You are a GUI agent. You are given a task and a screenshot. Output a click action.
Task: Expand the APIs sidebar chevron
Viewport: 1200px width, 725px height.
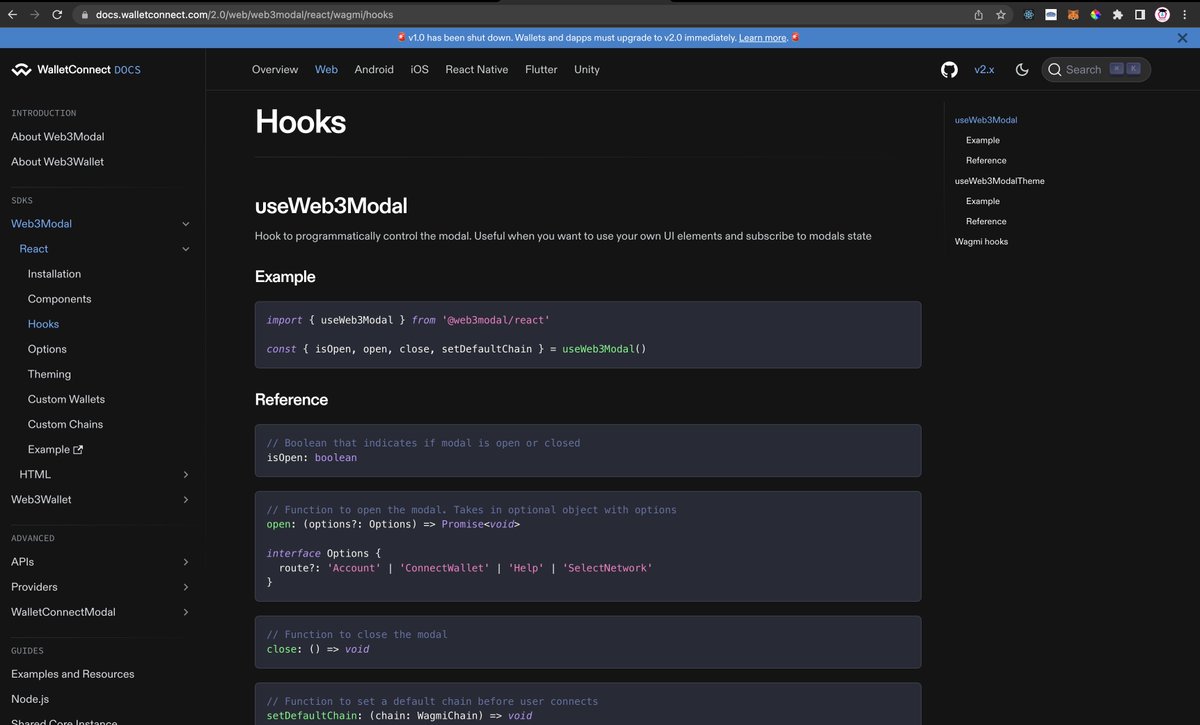[x=186, y=562]
